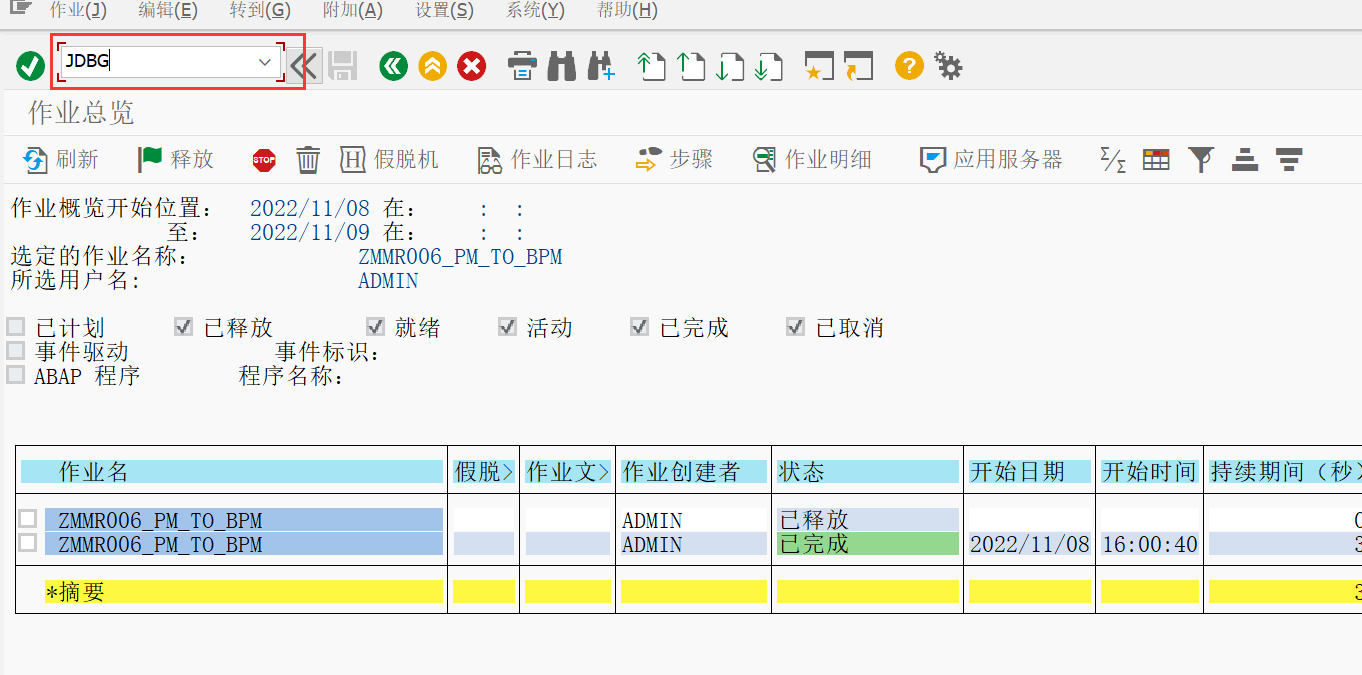The image size is (1362, 675).
Task: Open the 系统(Y) menu
Action: [x=534, y=12]
